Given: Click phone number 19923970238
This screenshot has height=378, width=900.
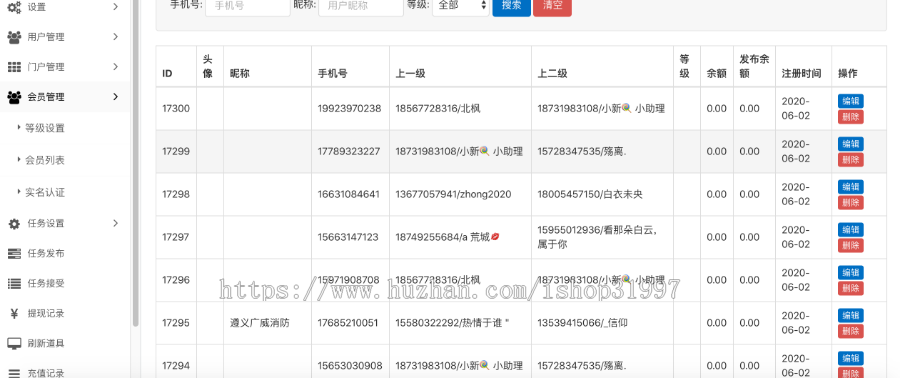Looking at the screenshot, I should pyautogui.click(x=349, y=108).
